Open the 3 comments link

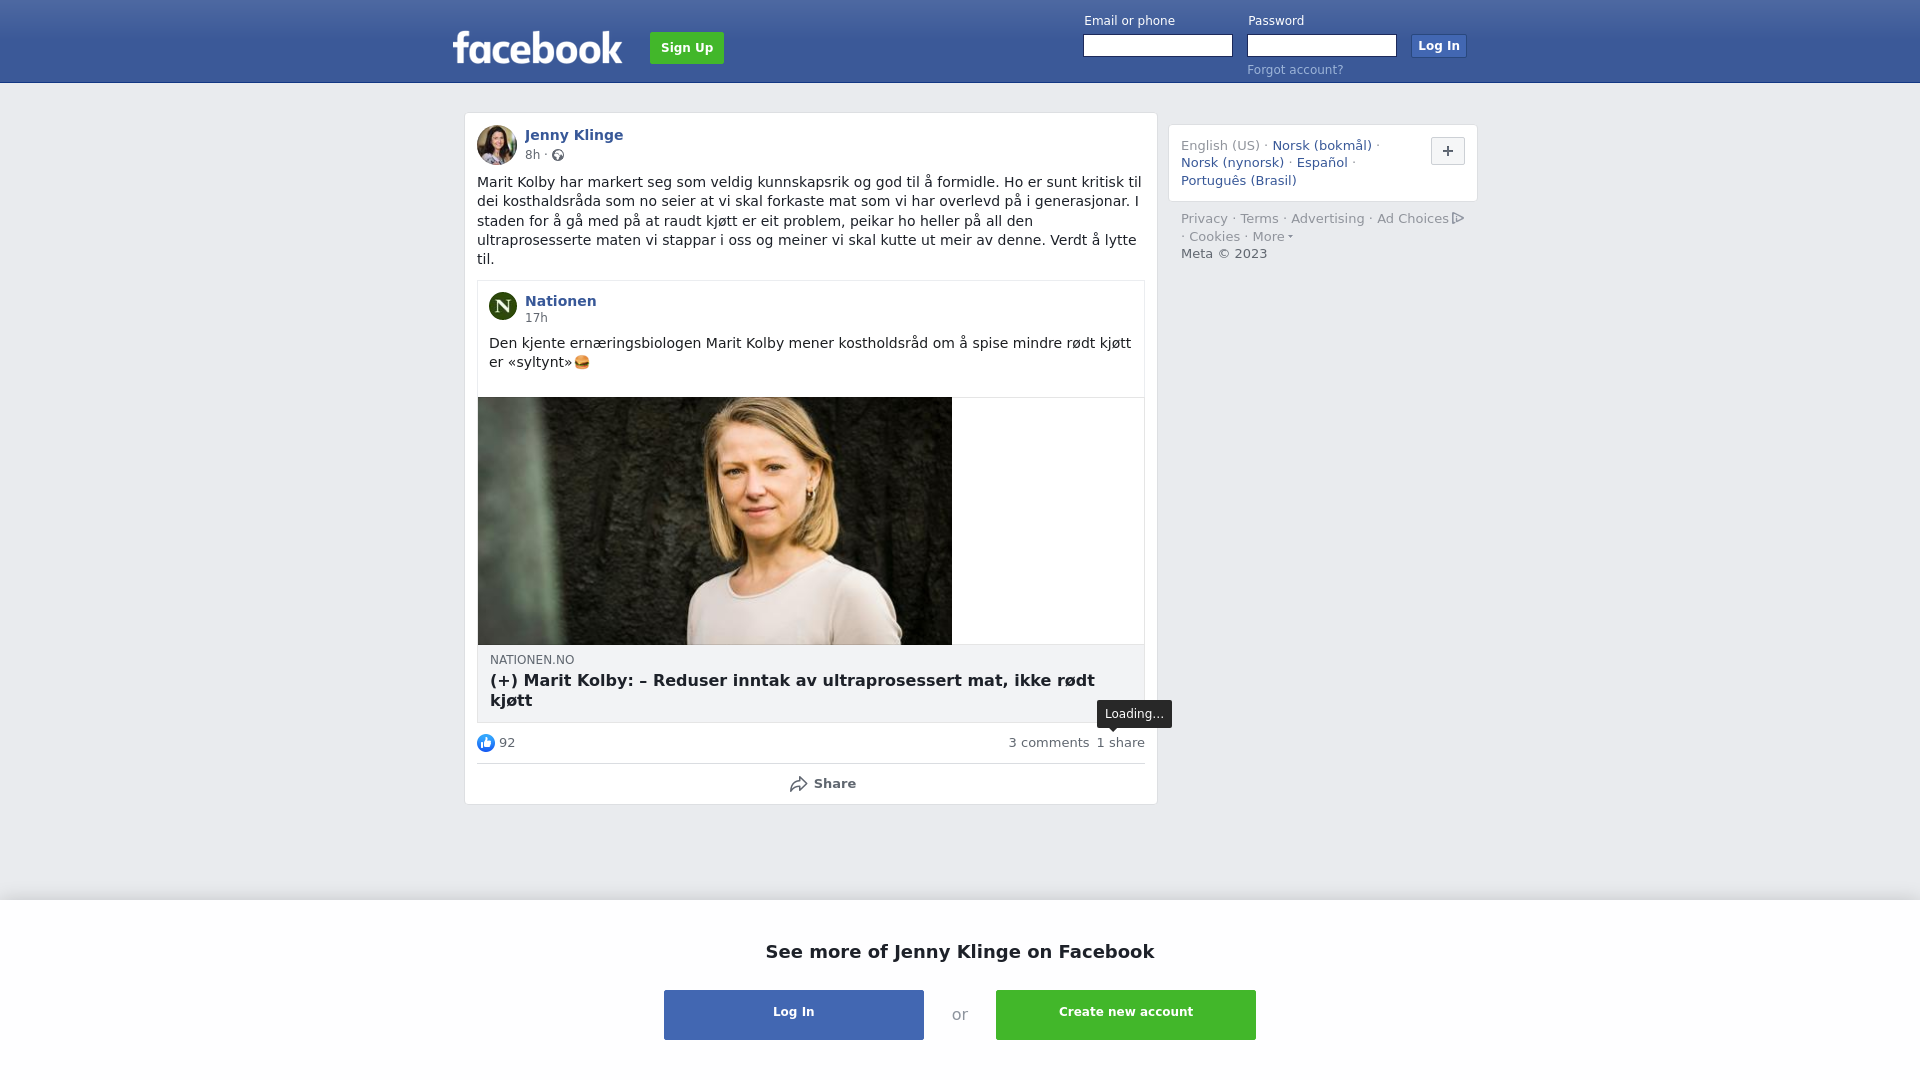click(x=1049, y=743)
